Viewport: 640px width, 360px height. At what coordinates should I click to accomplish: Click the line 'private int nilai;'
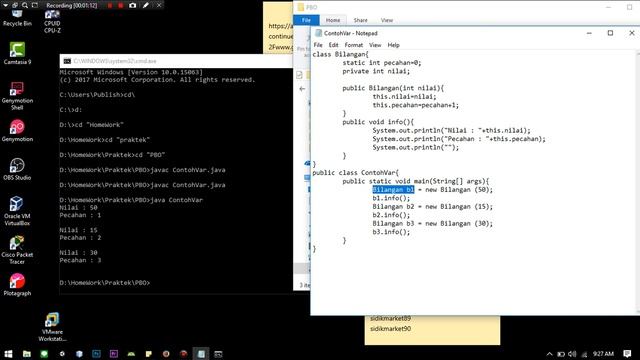376,71
